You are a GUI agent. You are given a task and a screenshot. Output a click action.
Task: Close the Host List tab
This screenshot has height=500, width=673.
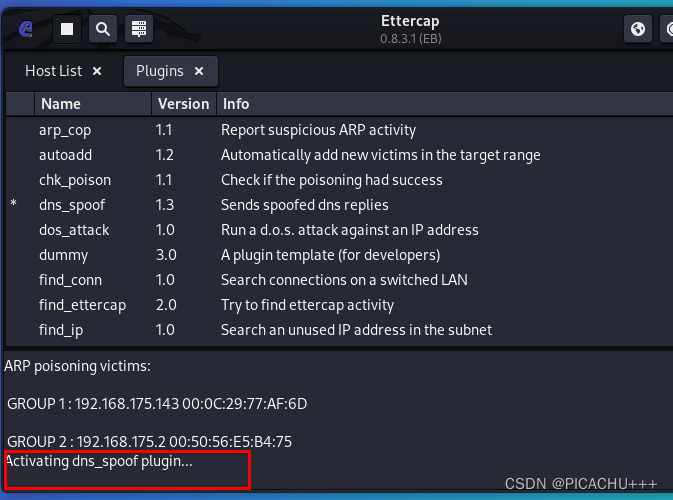[97, 71]
